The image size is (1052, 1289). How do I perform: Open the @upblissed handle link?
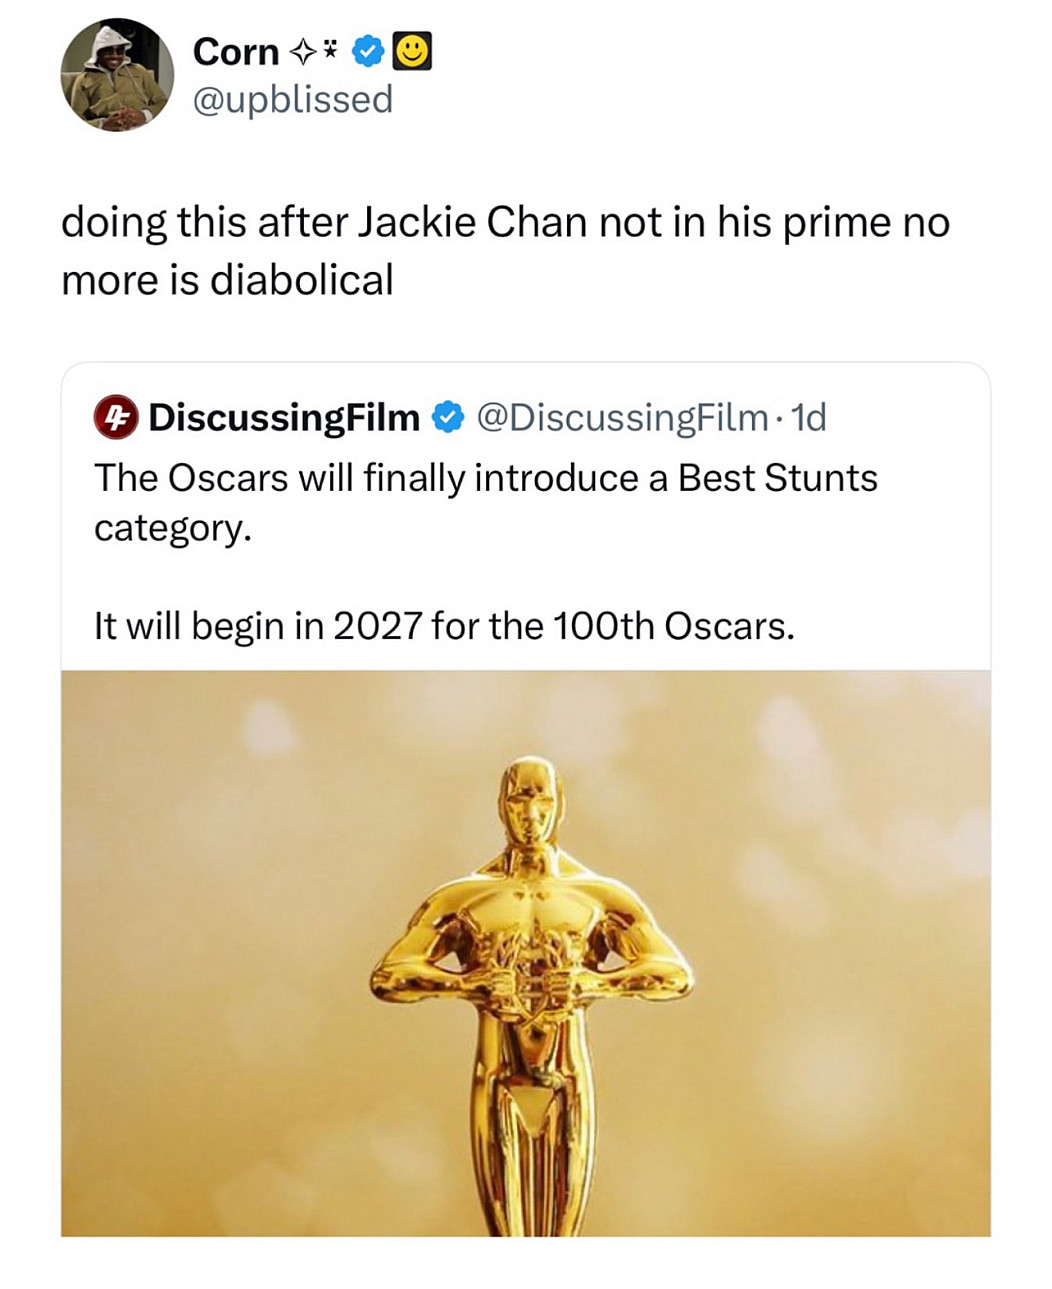pyautogui.click(x=292, y=99)
